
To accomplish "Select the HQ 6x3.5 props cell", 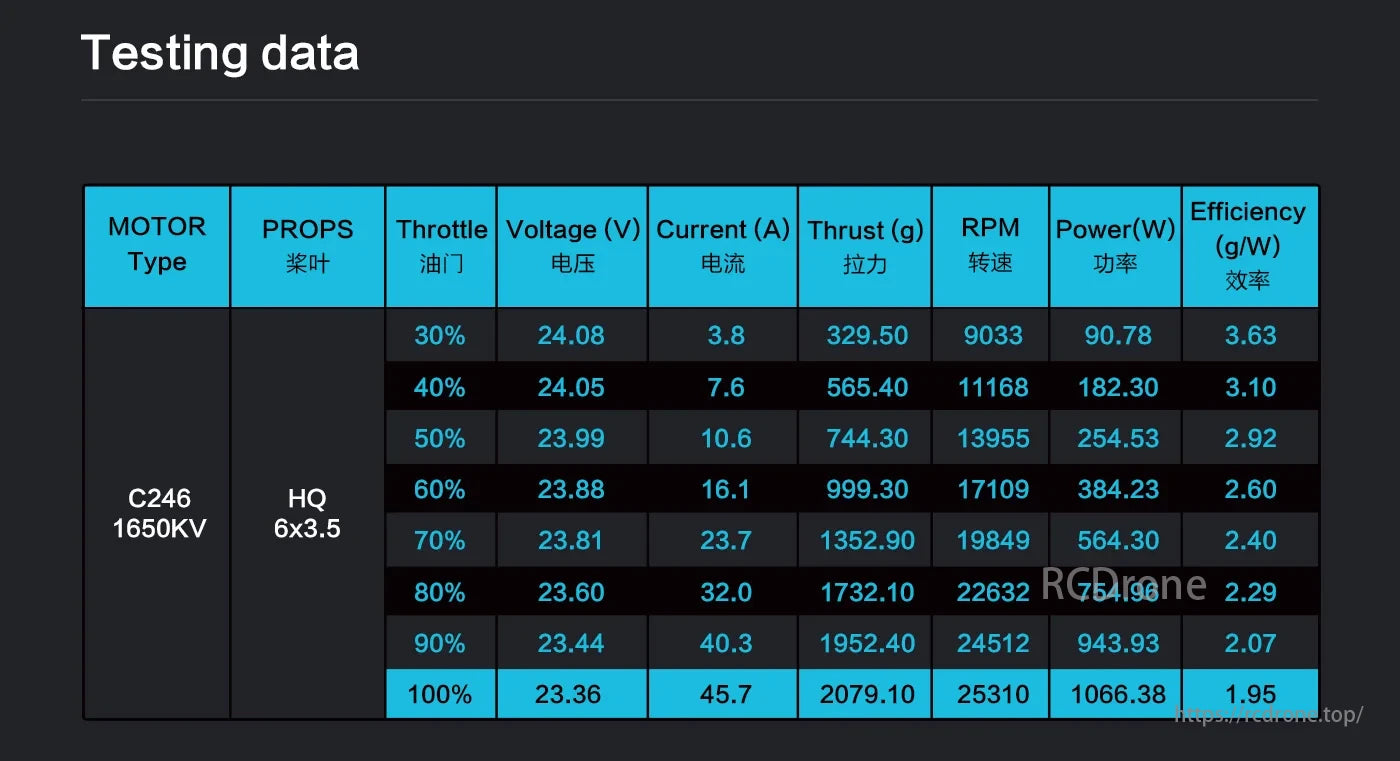I will click(307, 513).
